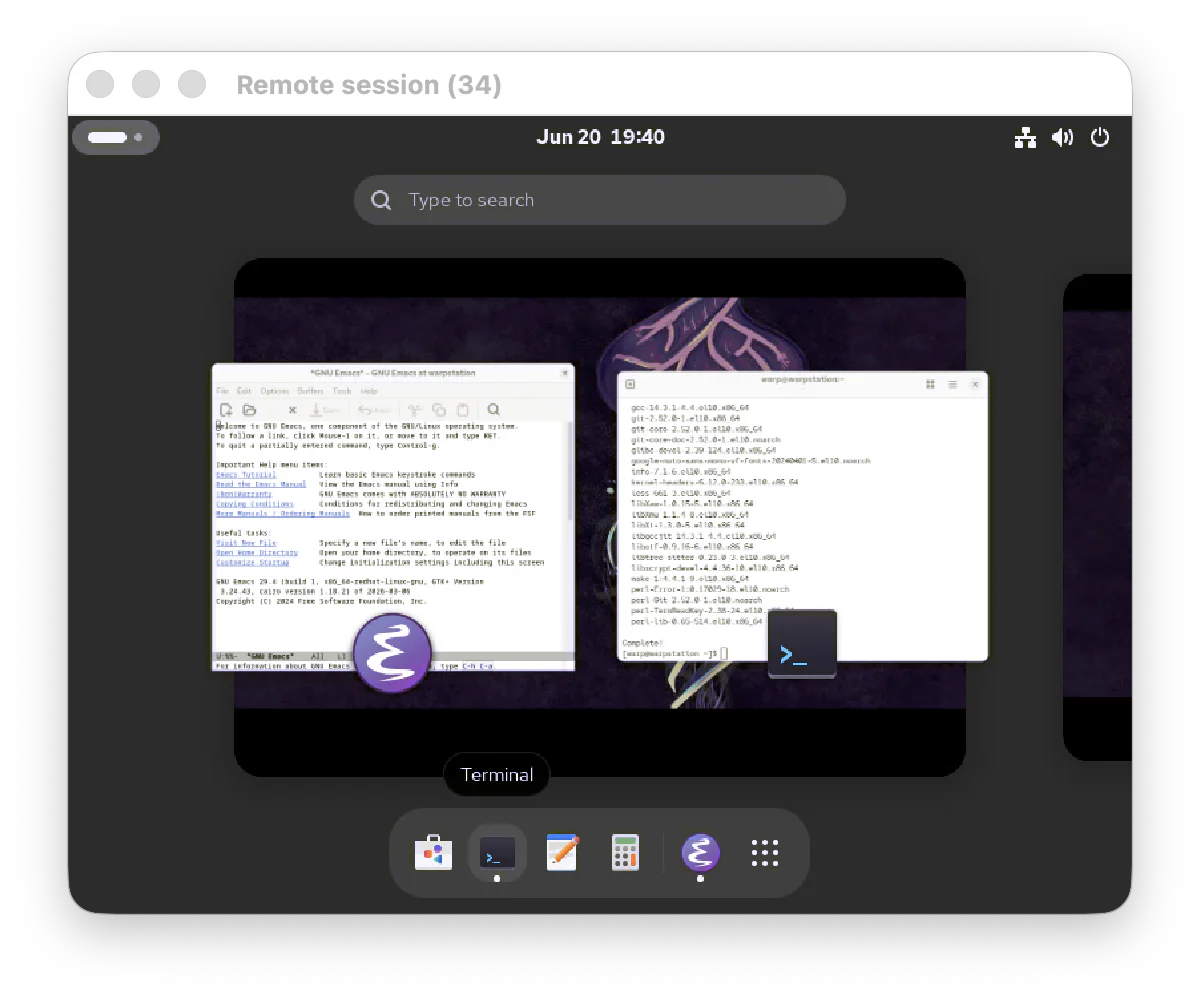This screenshot has width=1200, height=998.
Task: Click the workspace indicator pill in top bar
Action: (x=116, y=137)
